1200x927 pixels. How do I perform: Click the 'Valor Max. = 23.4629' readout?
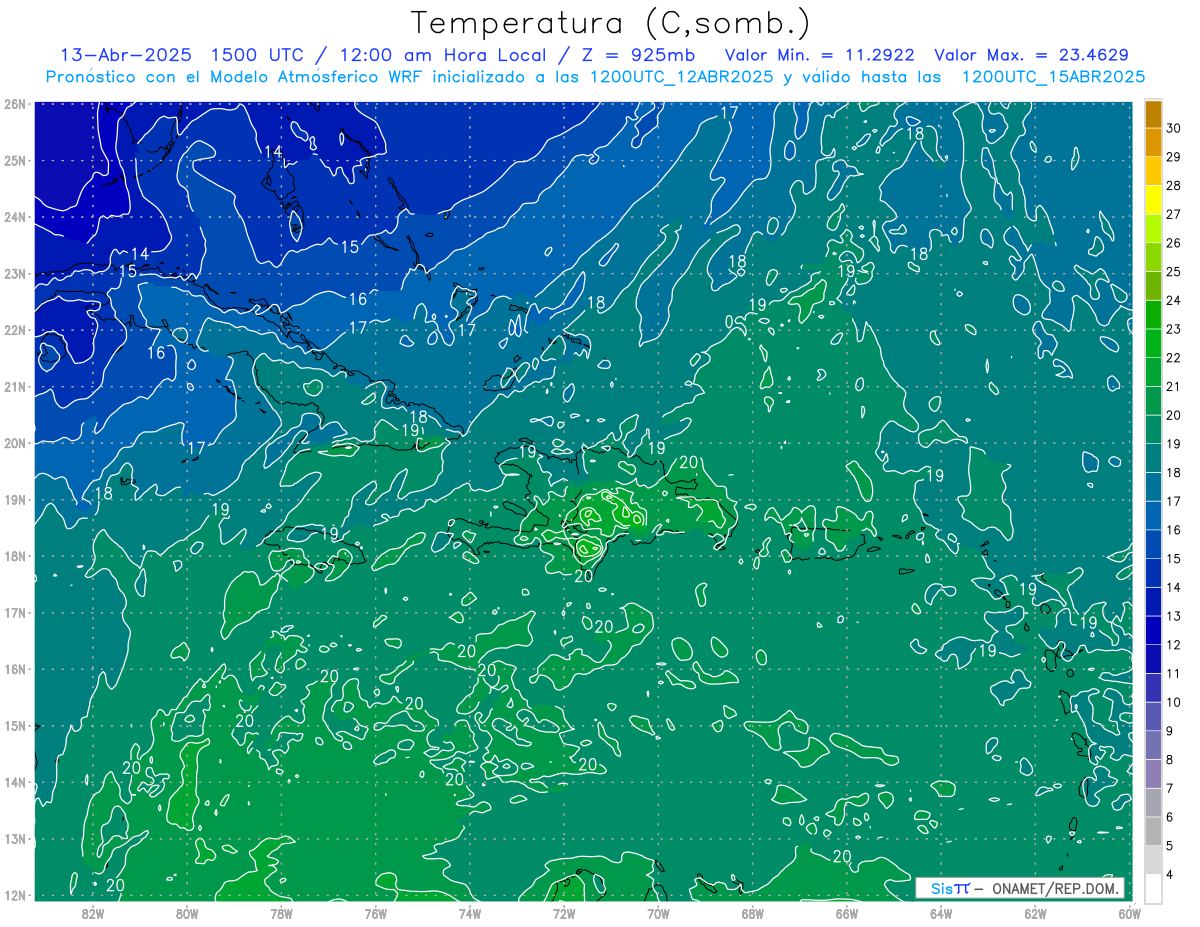(x=1031, y=55)
